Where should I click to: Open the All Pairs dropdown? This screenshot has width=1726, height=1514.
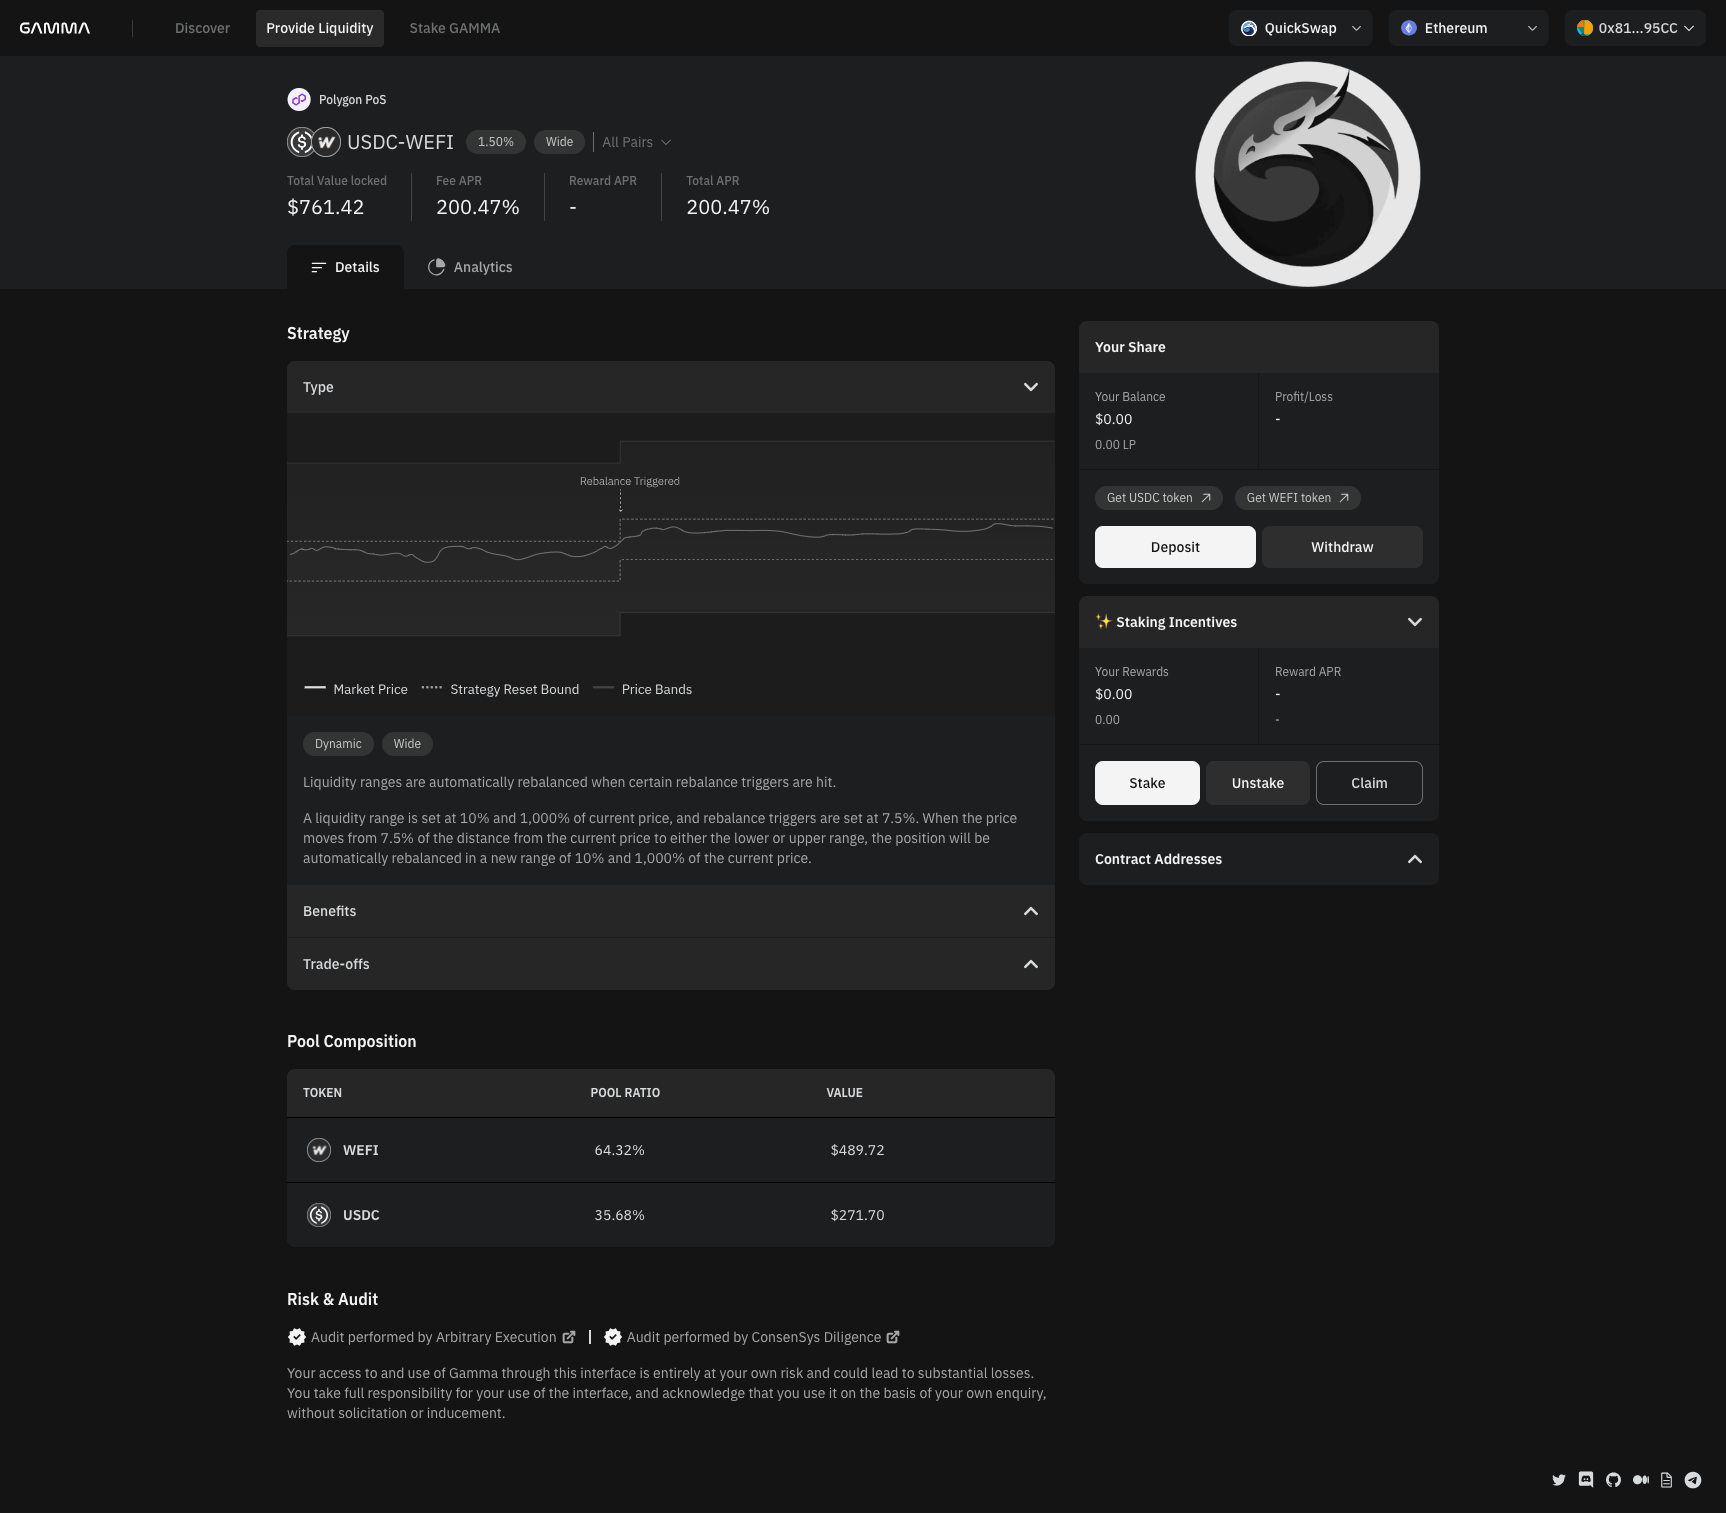point(637,142)
